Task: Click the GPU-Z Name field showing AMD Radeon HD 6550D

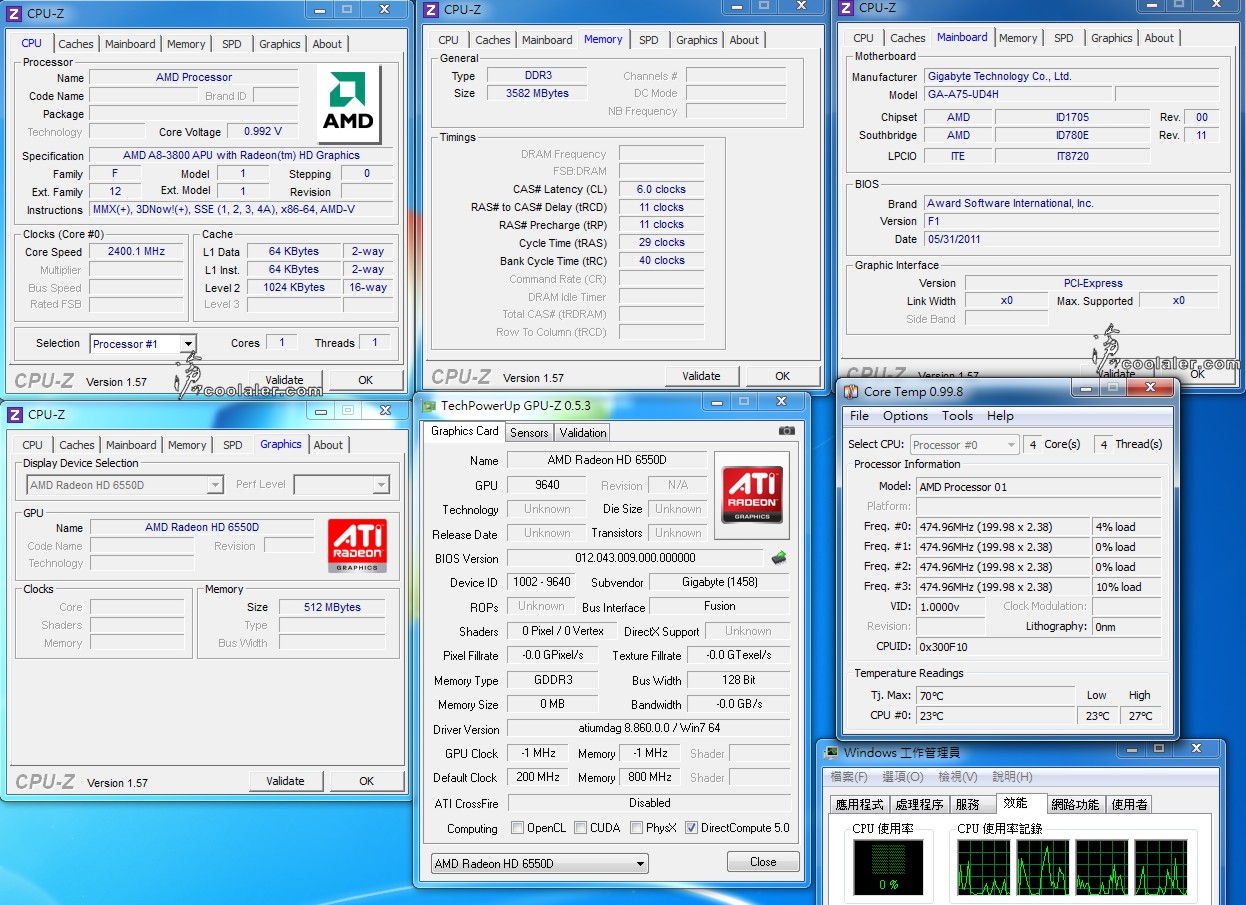Action: (x=606, y=460)
